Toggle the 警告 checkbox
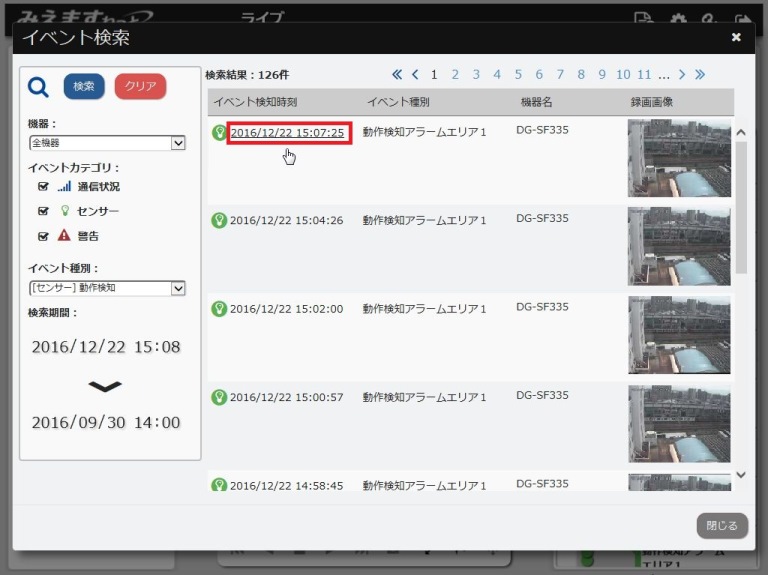The image size is (768, 575). click(x=43, y=237)
